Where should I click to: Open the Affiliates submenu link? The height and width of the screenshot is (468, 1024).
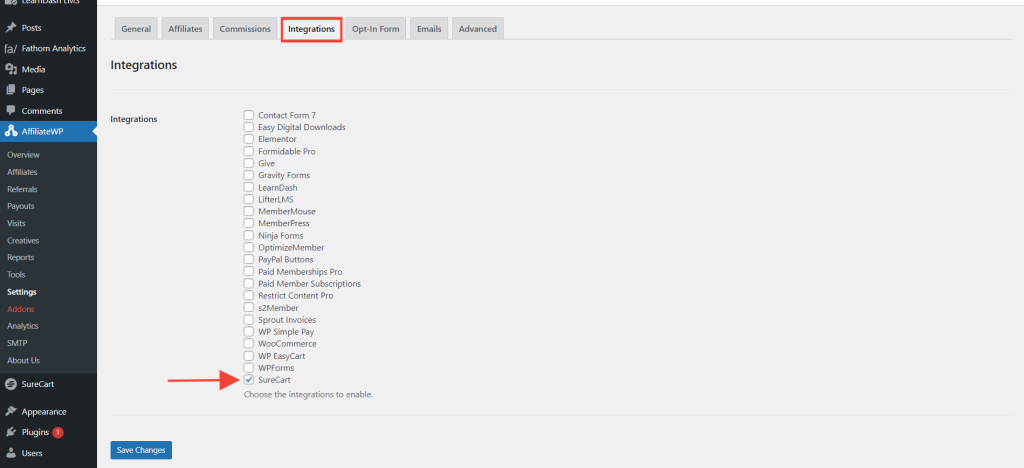(22, 172)
